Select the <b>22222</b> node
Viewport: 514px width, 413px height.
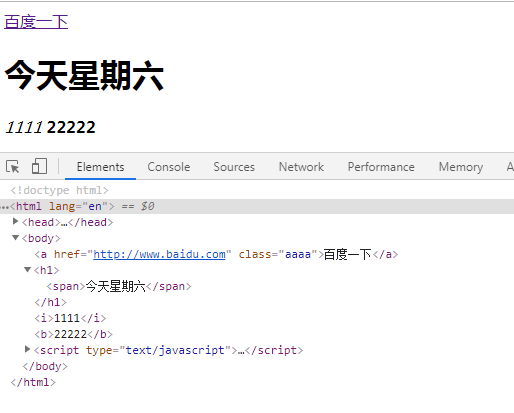coord(73,334)
